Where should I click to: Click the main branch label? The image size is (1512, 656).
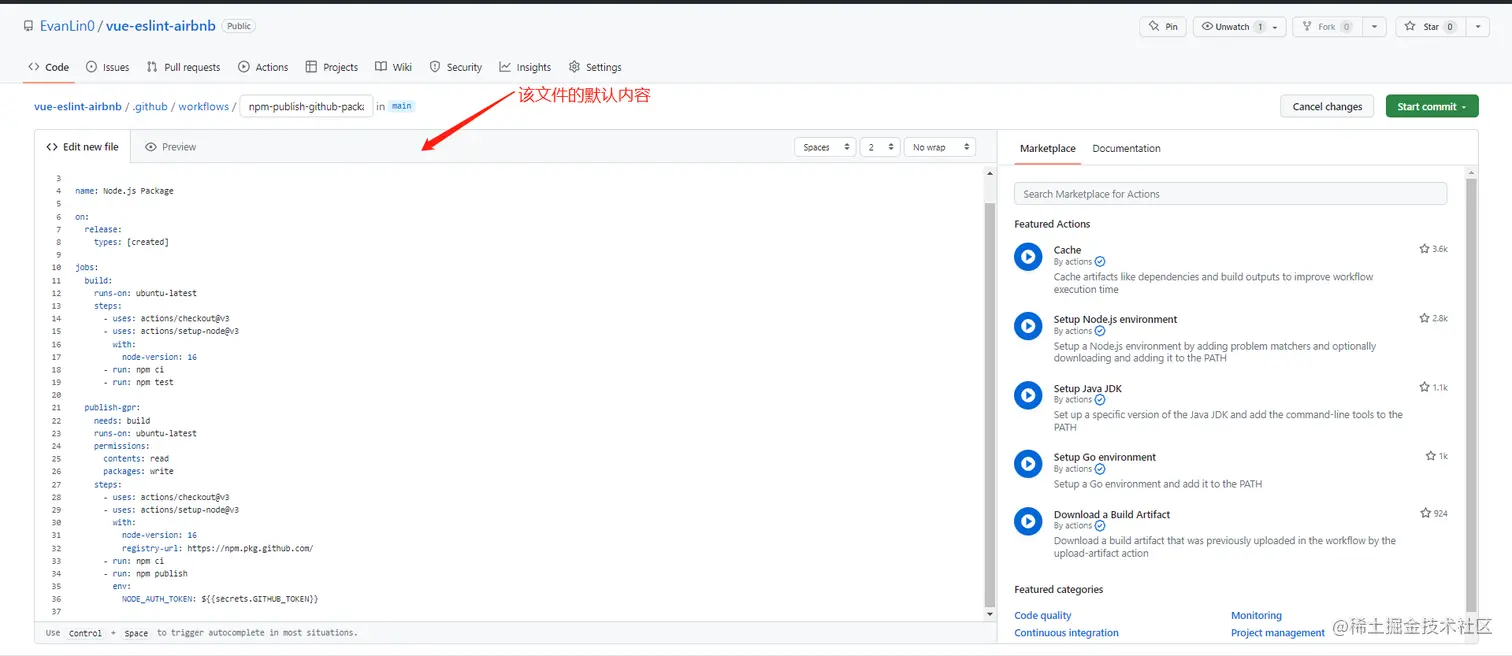(401, 106)
